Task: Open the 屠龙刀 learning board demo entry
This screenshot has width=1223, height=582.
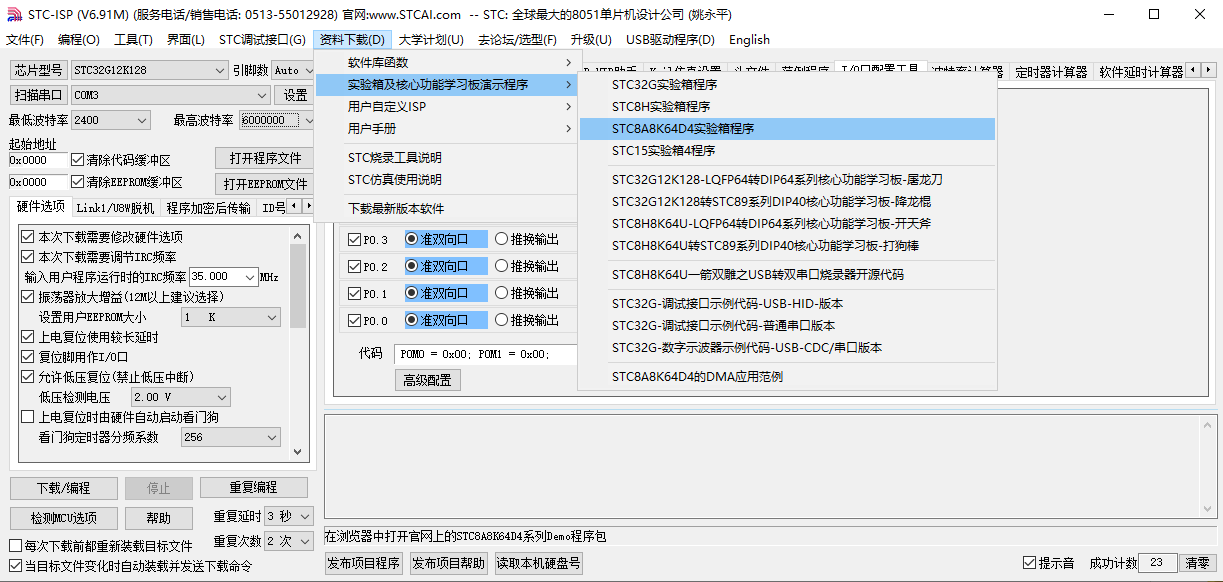Action: [787, 180]
